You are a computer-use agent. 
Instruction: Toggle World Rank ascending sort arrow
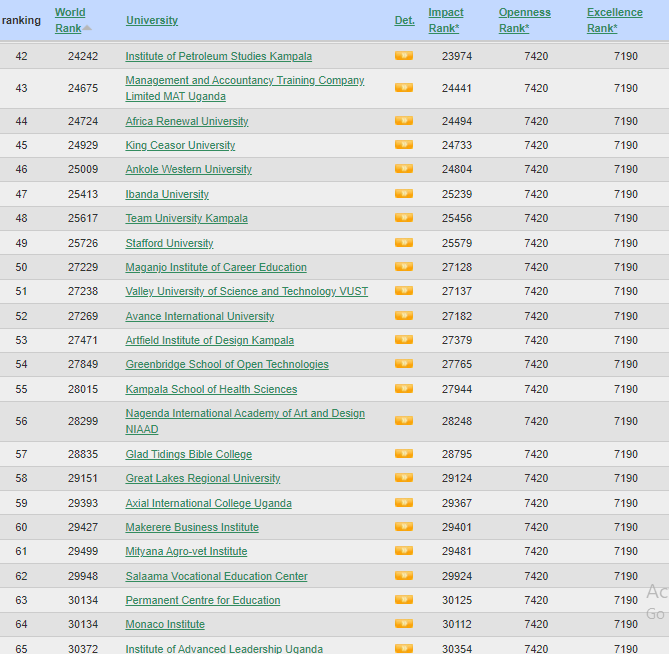pos(87,28)
